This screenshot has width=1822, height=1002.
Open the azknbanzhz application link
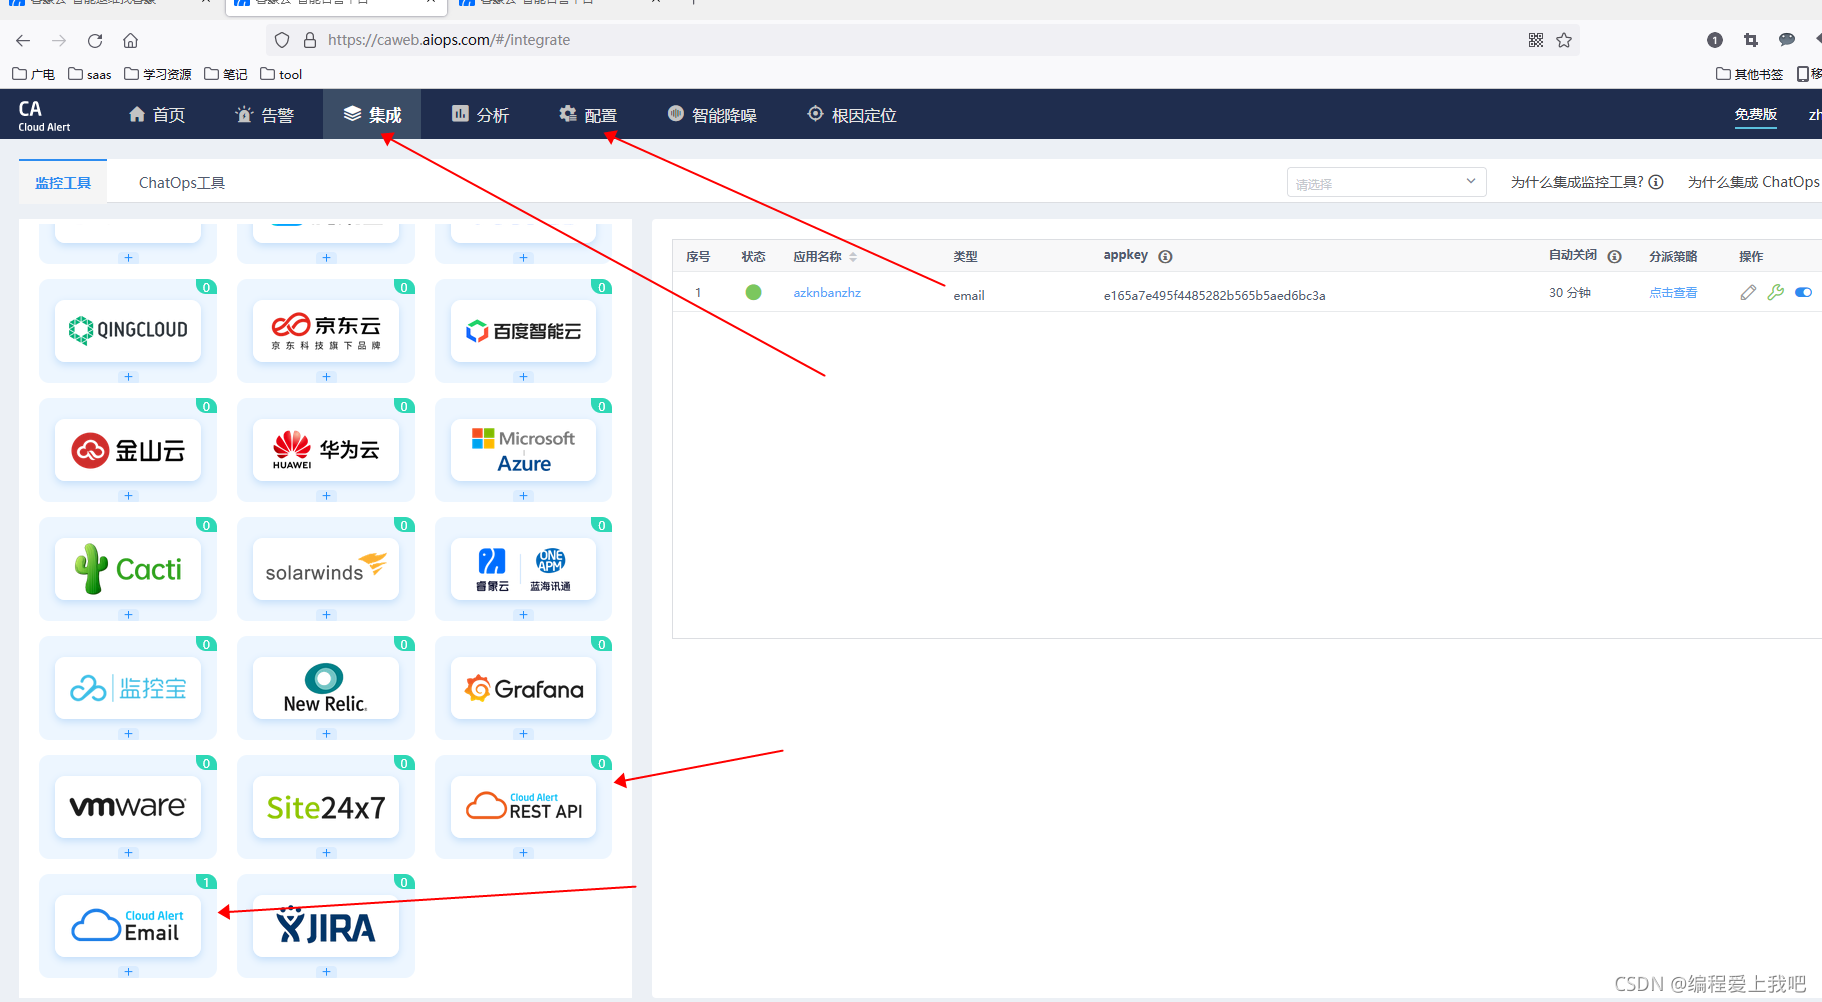[827, 293]
